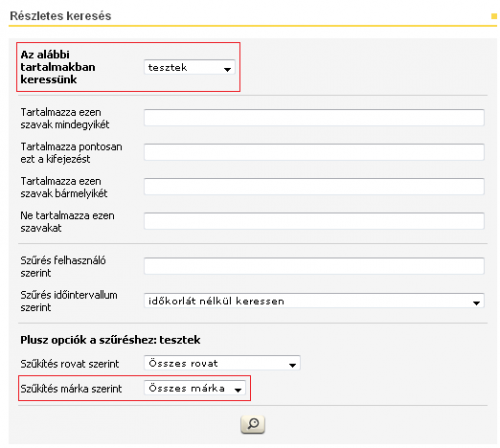This screenshot has width=500, height=448.
Task: Open the 'időkorlát nélkül keressen' dropdown
Action: coord(314,301)
